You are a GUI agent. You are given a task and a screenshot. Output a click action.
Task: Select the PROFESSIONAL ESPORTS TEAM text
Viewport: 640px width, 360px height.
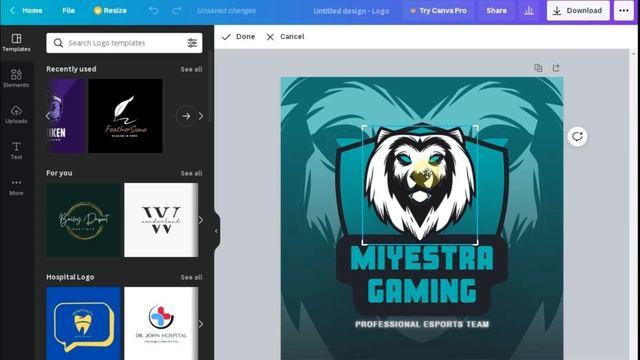(x=422, y=324)
